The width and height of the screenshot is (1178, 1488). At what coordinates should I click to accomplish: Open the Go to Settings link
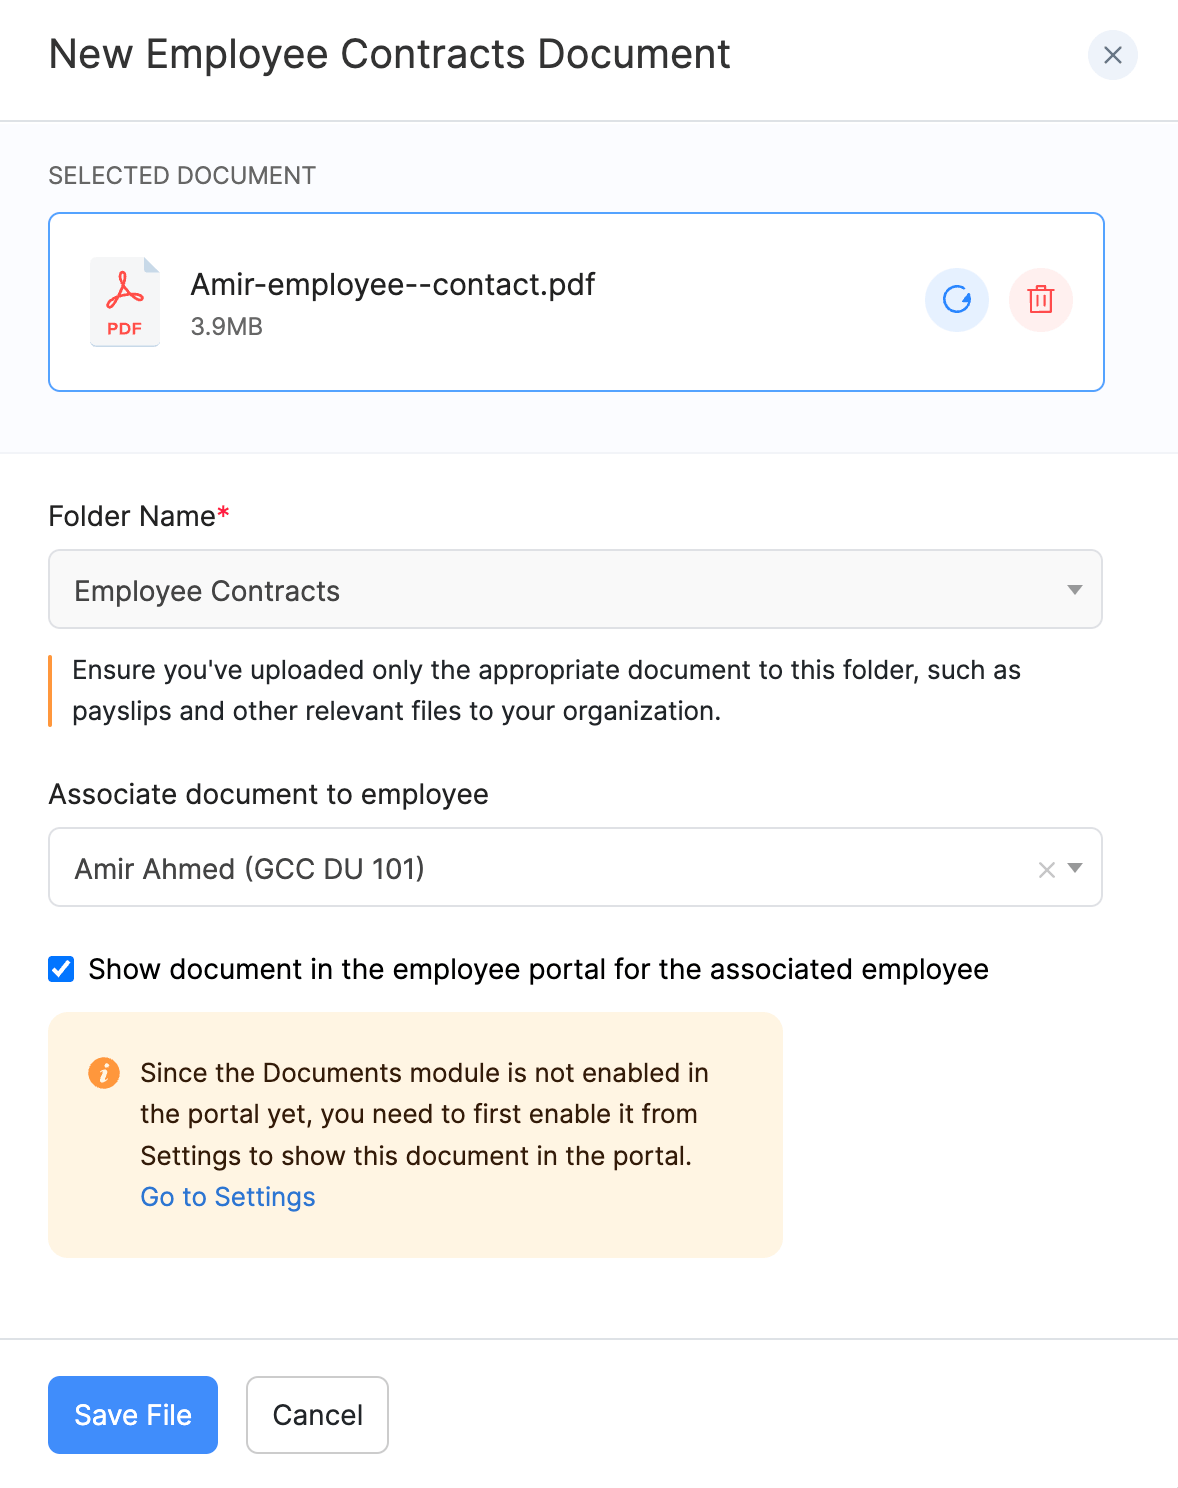coord(228,1197)
